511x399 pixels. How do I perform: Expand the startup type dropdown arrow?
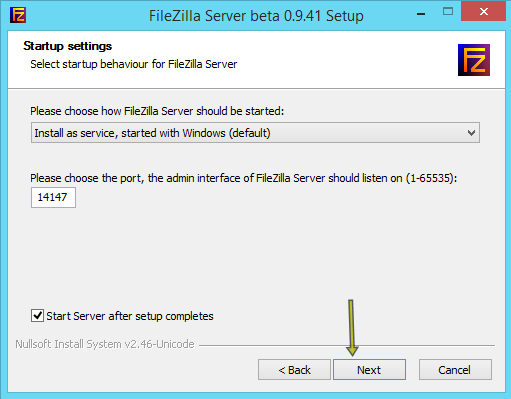(x=471, y=133)
